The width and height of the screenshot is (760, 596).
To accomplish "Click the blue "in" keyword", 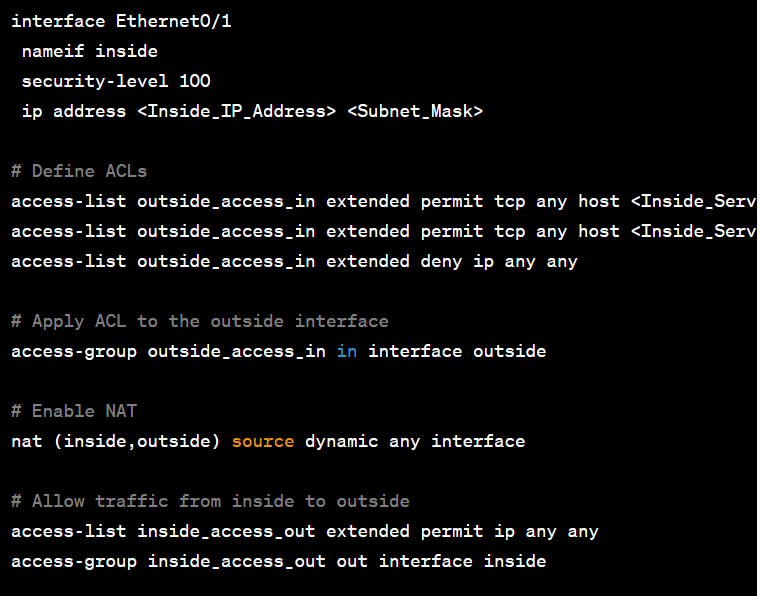I will tap(347, 351).
